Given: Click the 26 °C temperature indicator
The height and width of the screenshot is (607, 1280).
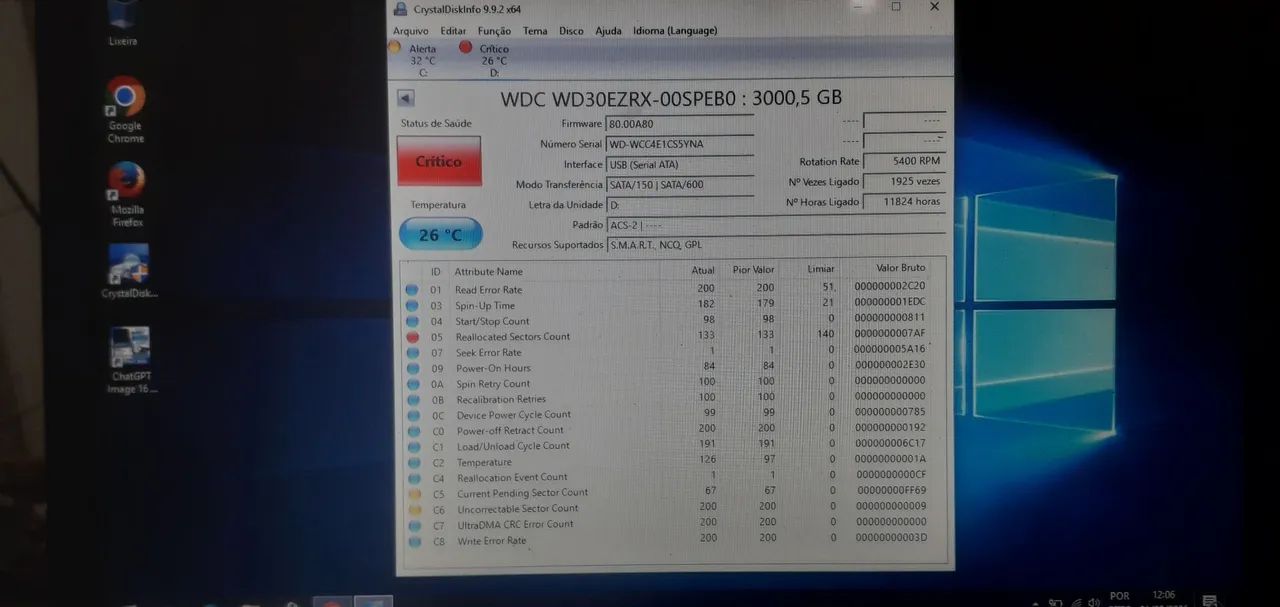Looking at the screenshot, I should tap(440, 235).
